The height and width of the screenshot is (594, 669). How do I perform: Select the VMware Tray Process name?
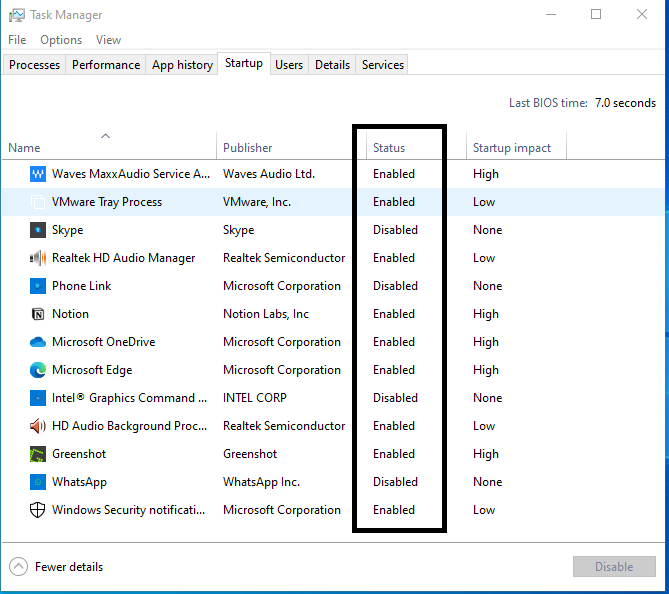pyautogui.click(x=107, y=202)
